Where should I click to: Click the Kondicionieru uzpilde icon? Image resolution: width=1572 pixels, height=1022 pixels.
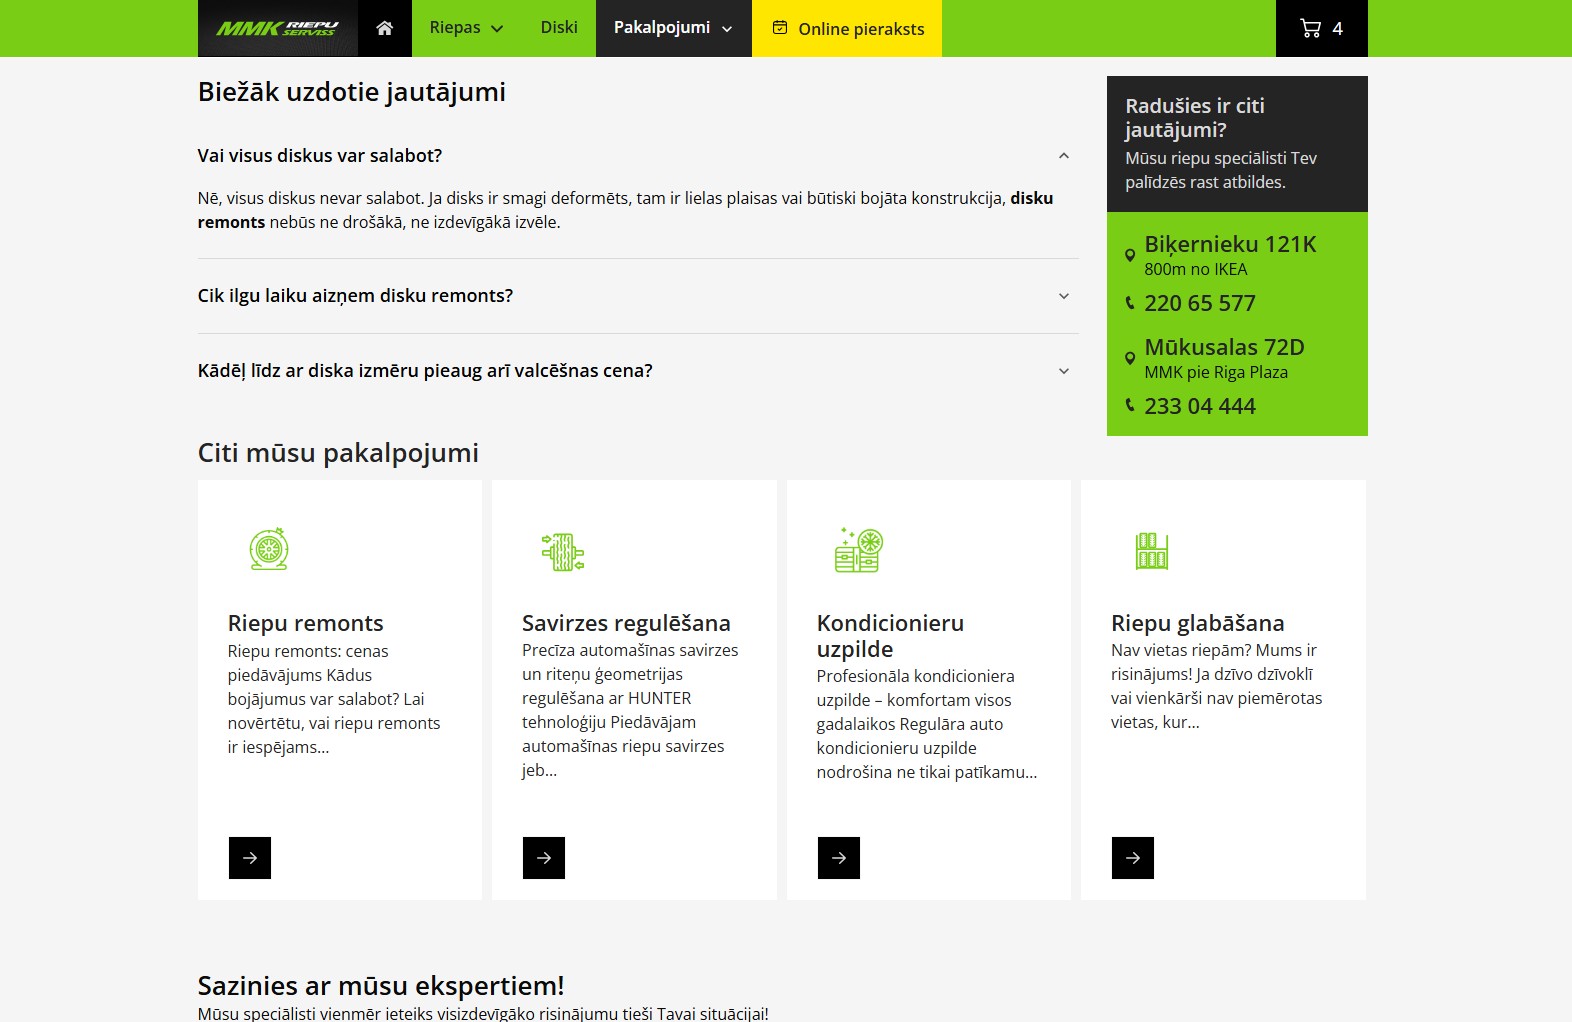point(859,550)
